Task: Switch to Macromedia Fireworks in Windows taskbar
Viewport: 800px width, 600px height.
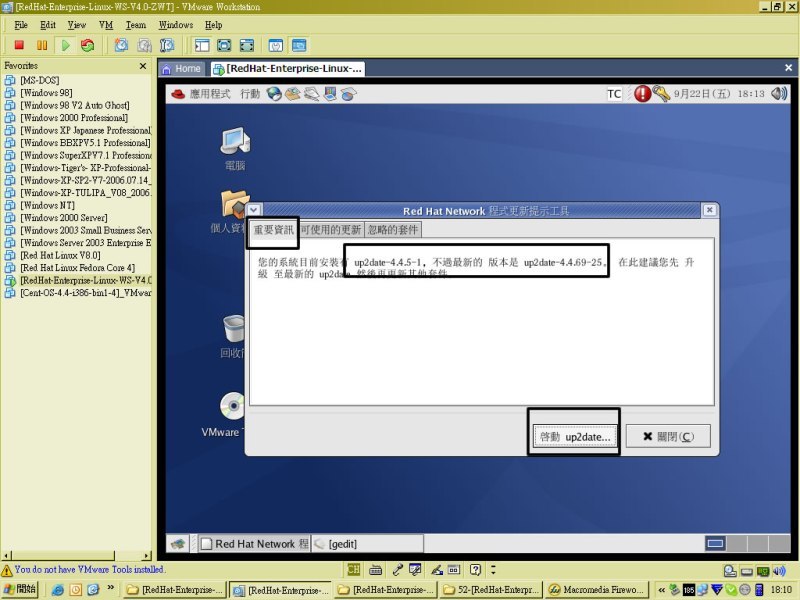Action: coord(595,589)
